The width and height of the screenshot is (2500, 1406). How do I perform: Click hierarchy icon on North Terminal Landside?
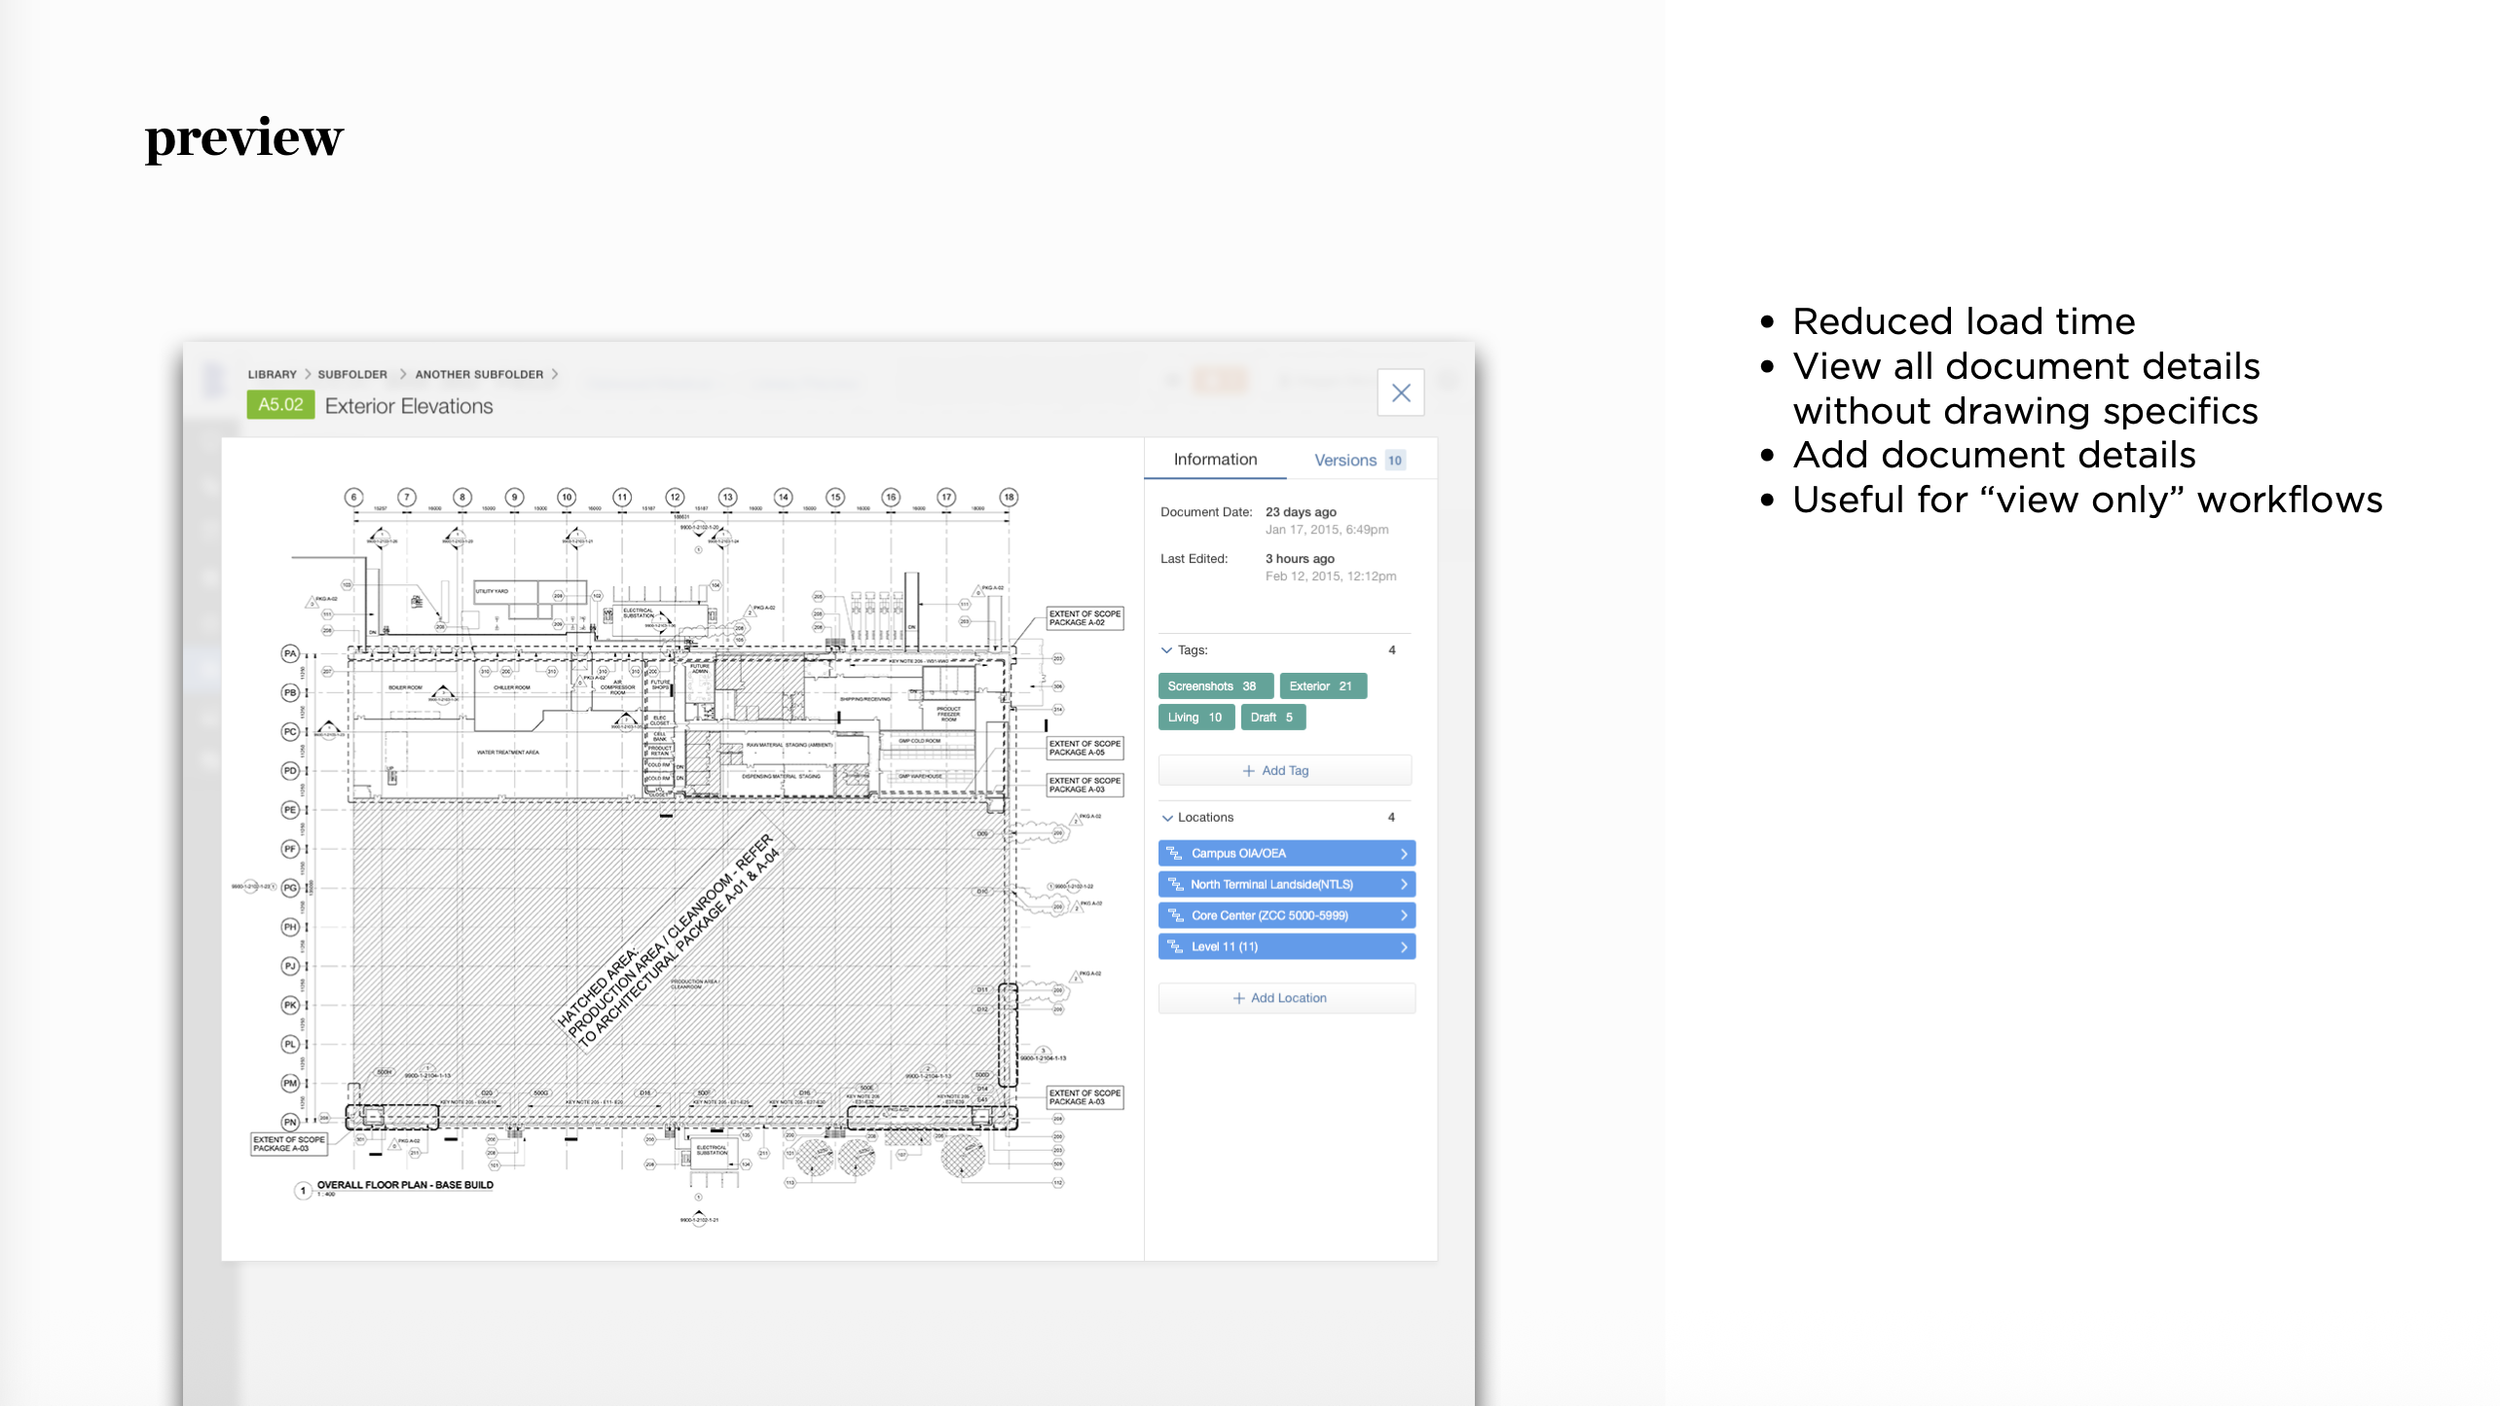pyautogui.click(x=1175, y=884)
